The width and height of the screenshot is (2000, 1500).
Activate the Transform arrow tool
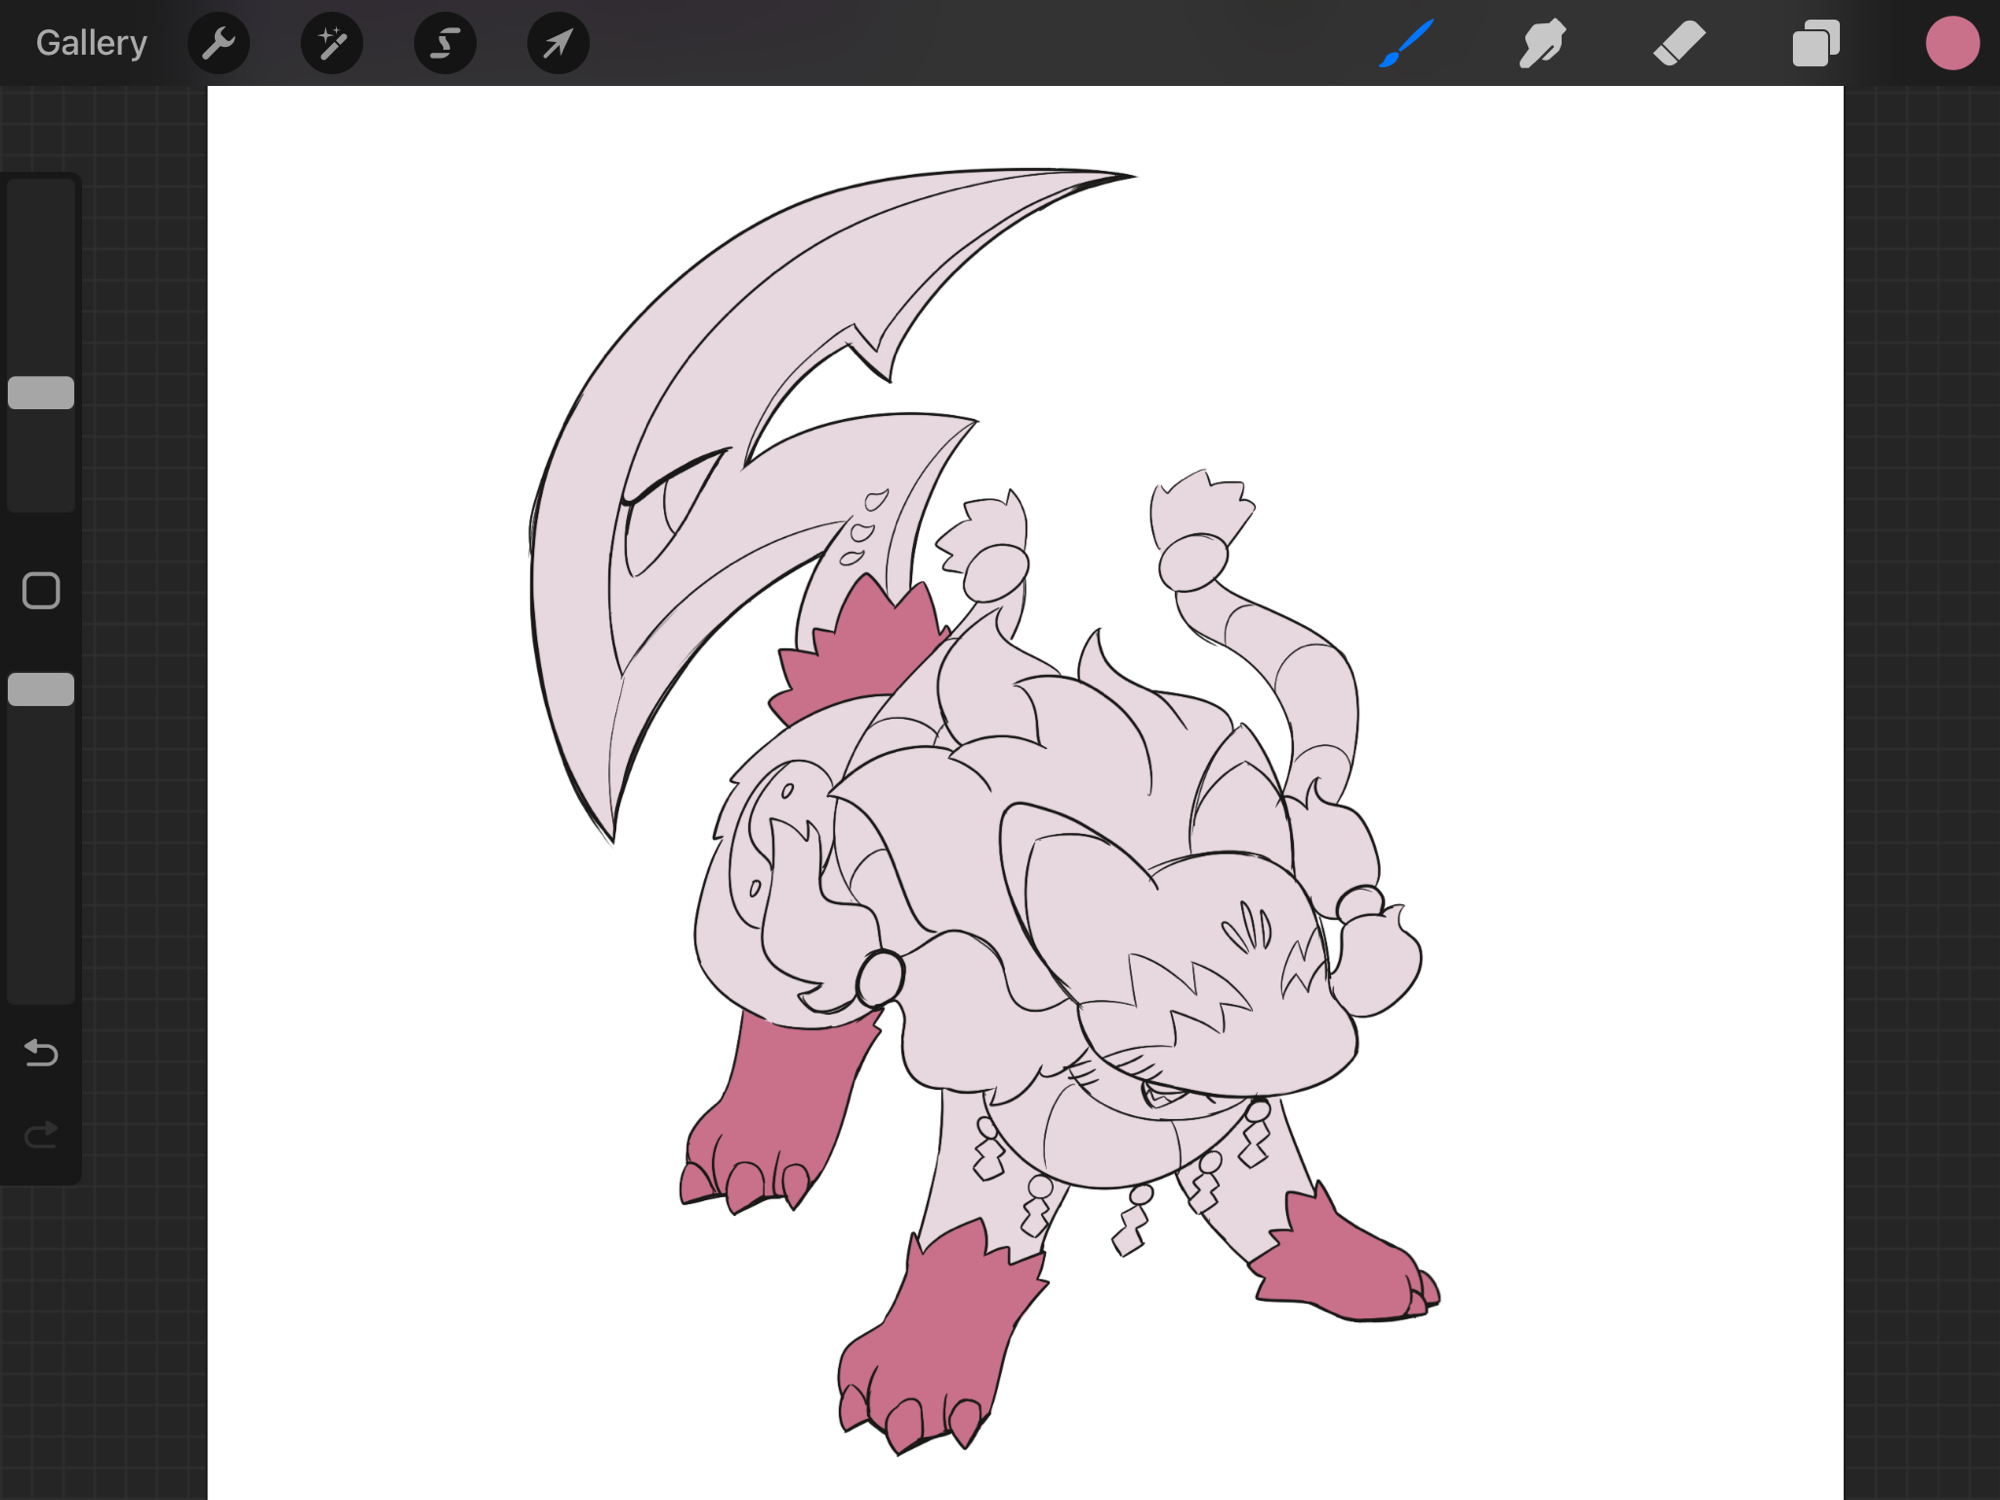[x=557, y=43]
